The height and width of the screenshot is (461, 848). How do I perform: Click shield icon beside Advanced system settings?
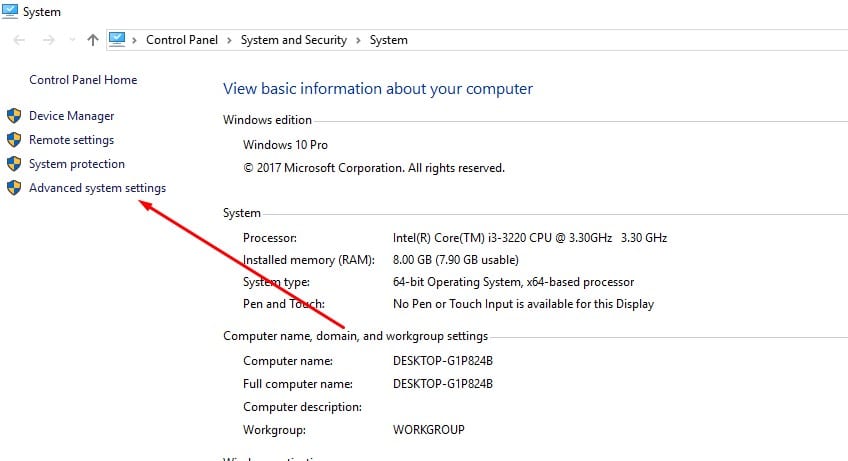(14, 188)
